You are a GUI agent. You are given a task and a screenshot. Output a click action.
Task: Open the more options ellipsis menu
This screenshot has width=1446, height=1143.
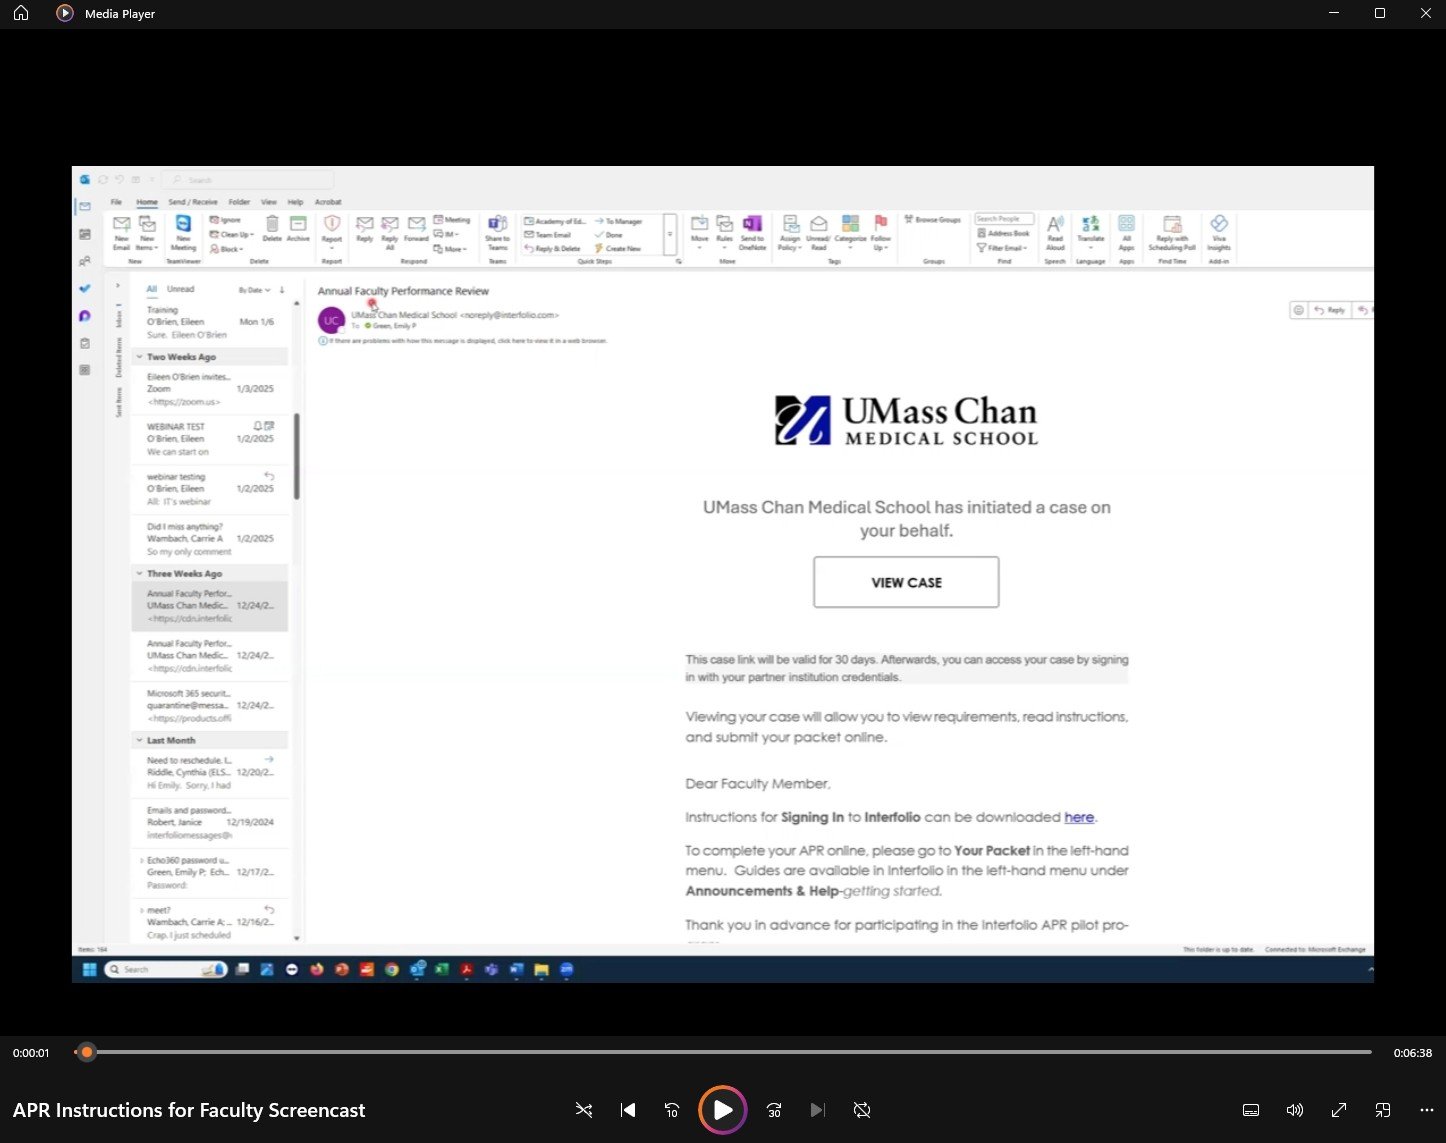tap(1426, 1110)
